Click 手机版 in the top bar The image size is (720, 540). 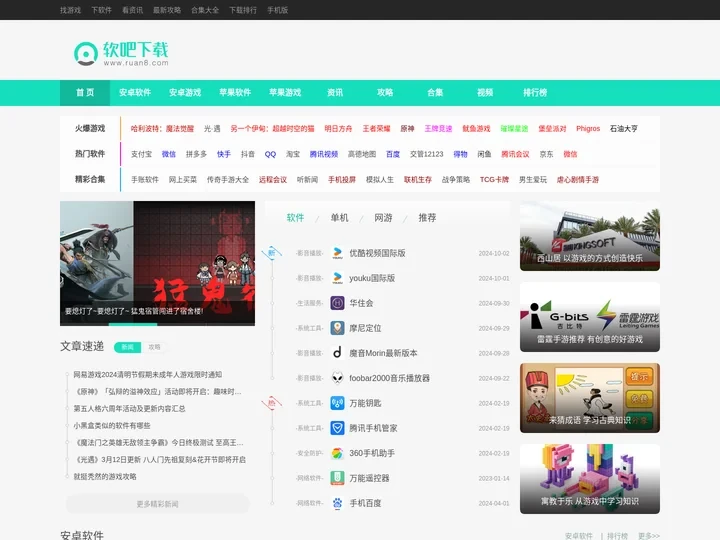point(277,10)
